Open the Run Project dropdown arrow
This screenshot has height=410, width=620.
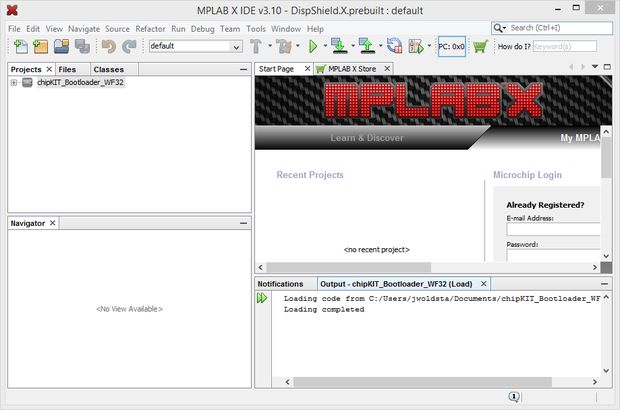(x=325, y=46)
